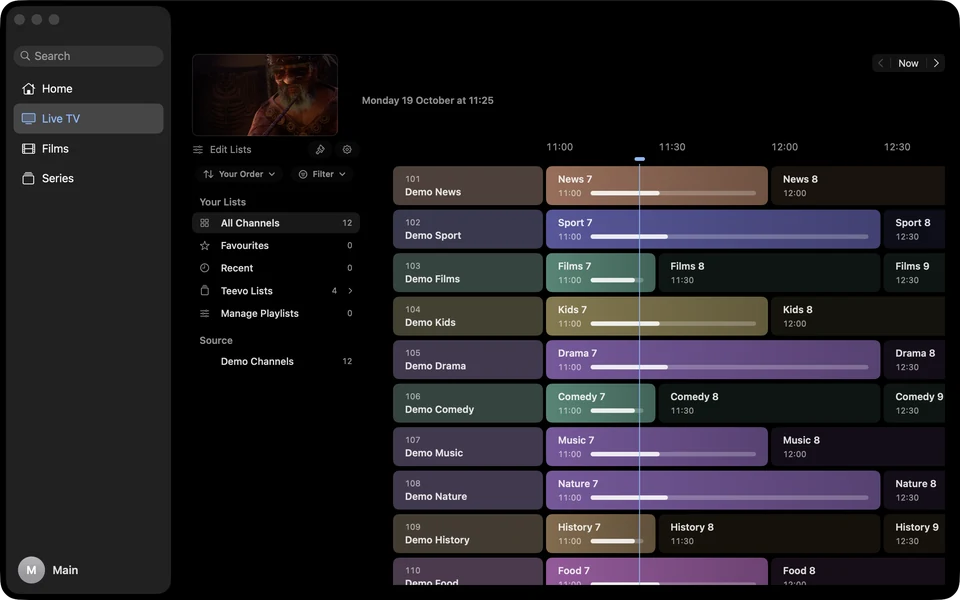Click the Home house icon
The height and width of the screenshot is (600, 960).
(x=28, y=89)
